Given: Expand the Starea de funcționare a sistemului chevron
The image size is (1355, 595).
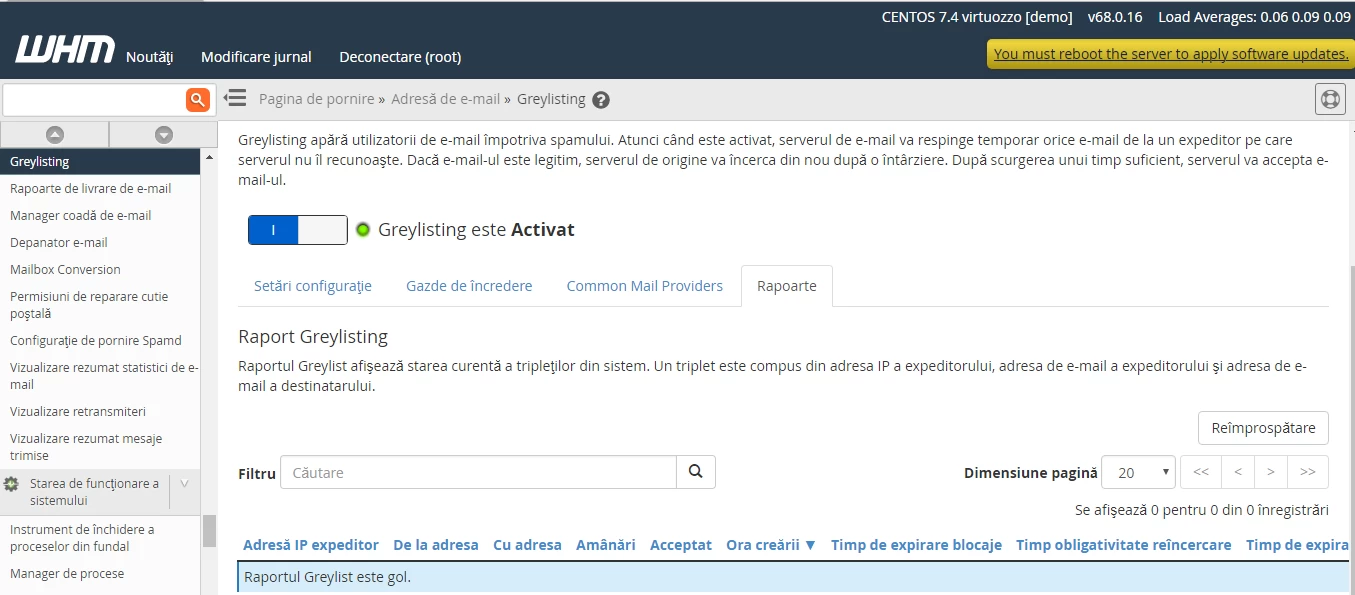Looking at the screenshot, I should tap(182, 484).
